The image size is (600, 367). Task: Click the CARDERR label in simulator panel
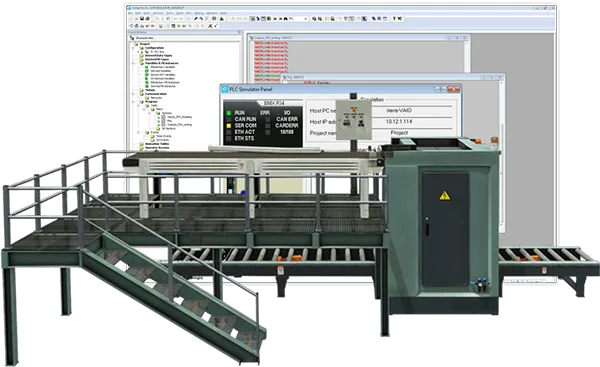(287, 126)
